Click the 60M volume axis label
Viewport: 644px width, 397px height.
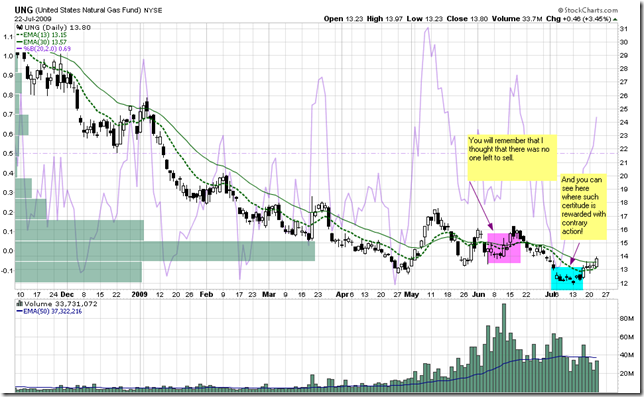(x=626, y=337)
